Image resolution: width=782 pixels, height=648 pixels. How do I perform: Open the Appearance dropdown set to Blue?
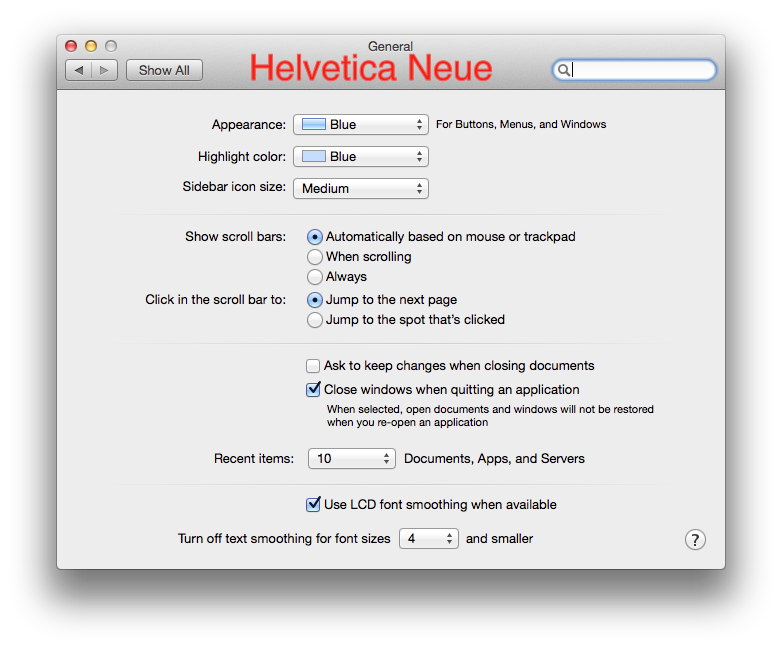[x=361, y=125]
